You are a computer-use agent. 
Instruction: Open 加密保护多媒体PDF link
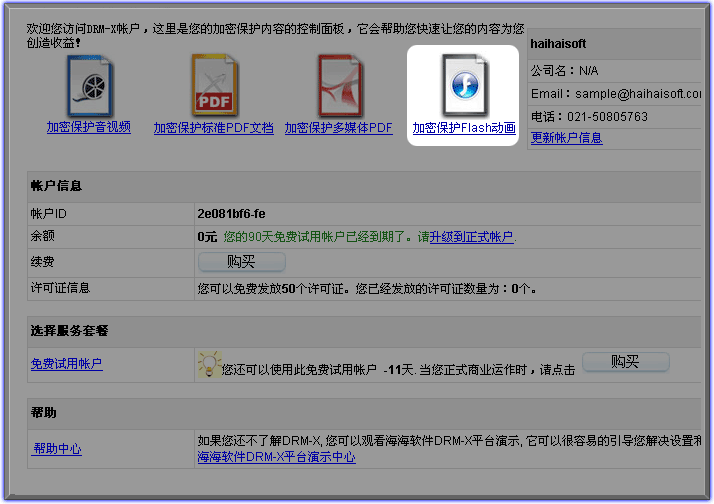click(x=338, y=128)
